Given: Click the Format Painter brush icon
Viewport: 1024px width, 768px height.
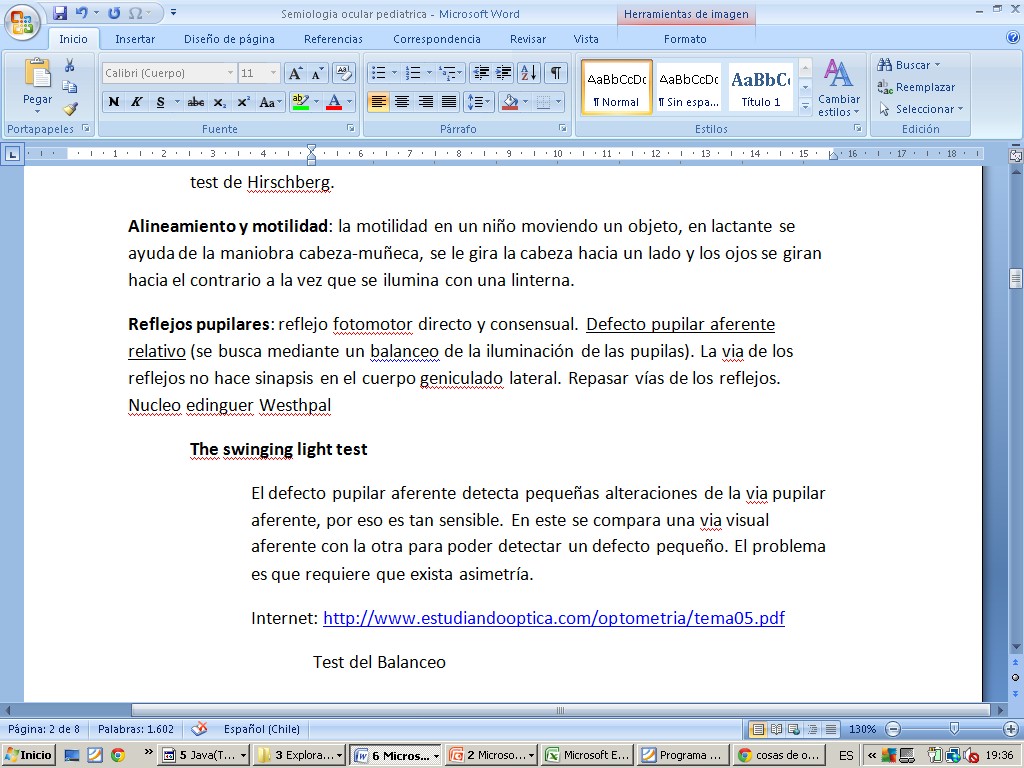Looking at the screenshot, I should coord(70,109).
